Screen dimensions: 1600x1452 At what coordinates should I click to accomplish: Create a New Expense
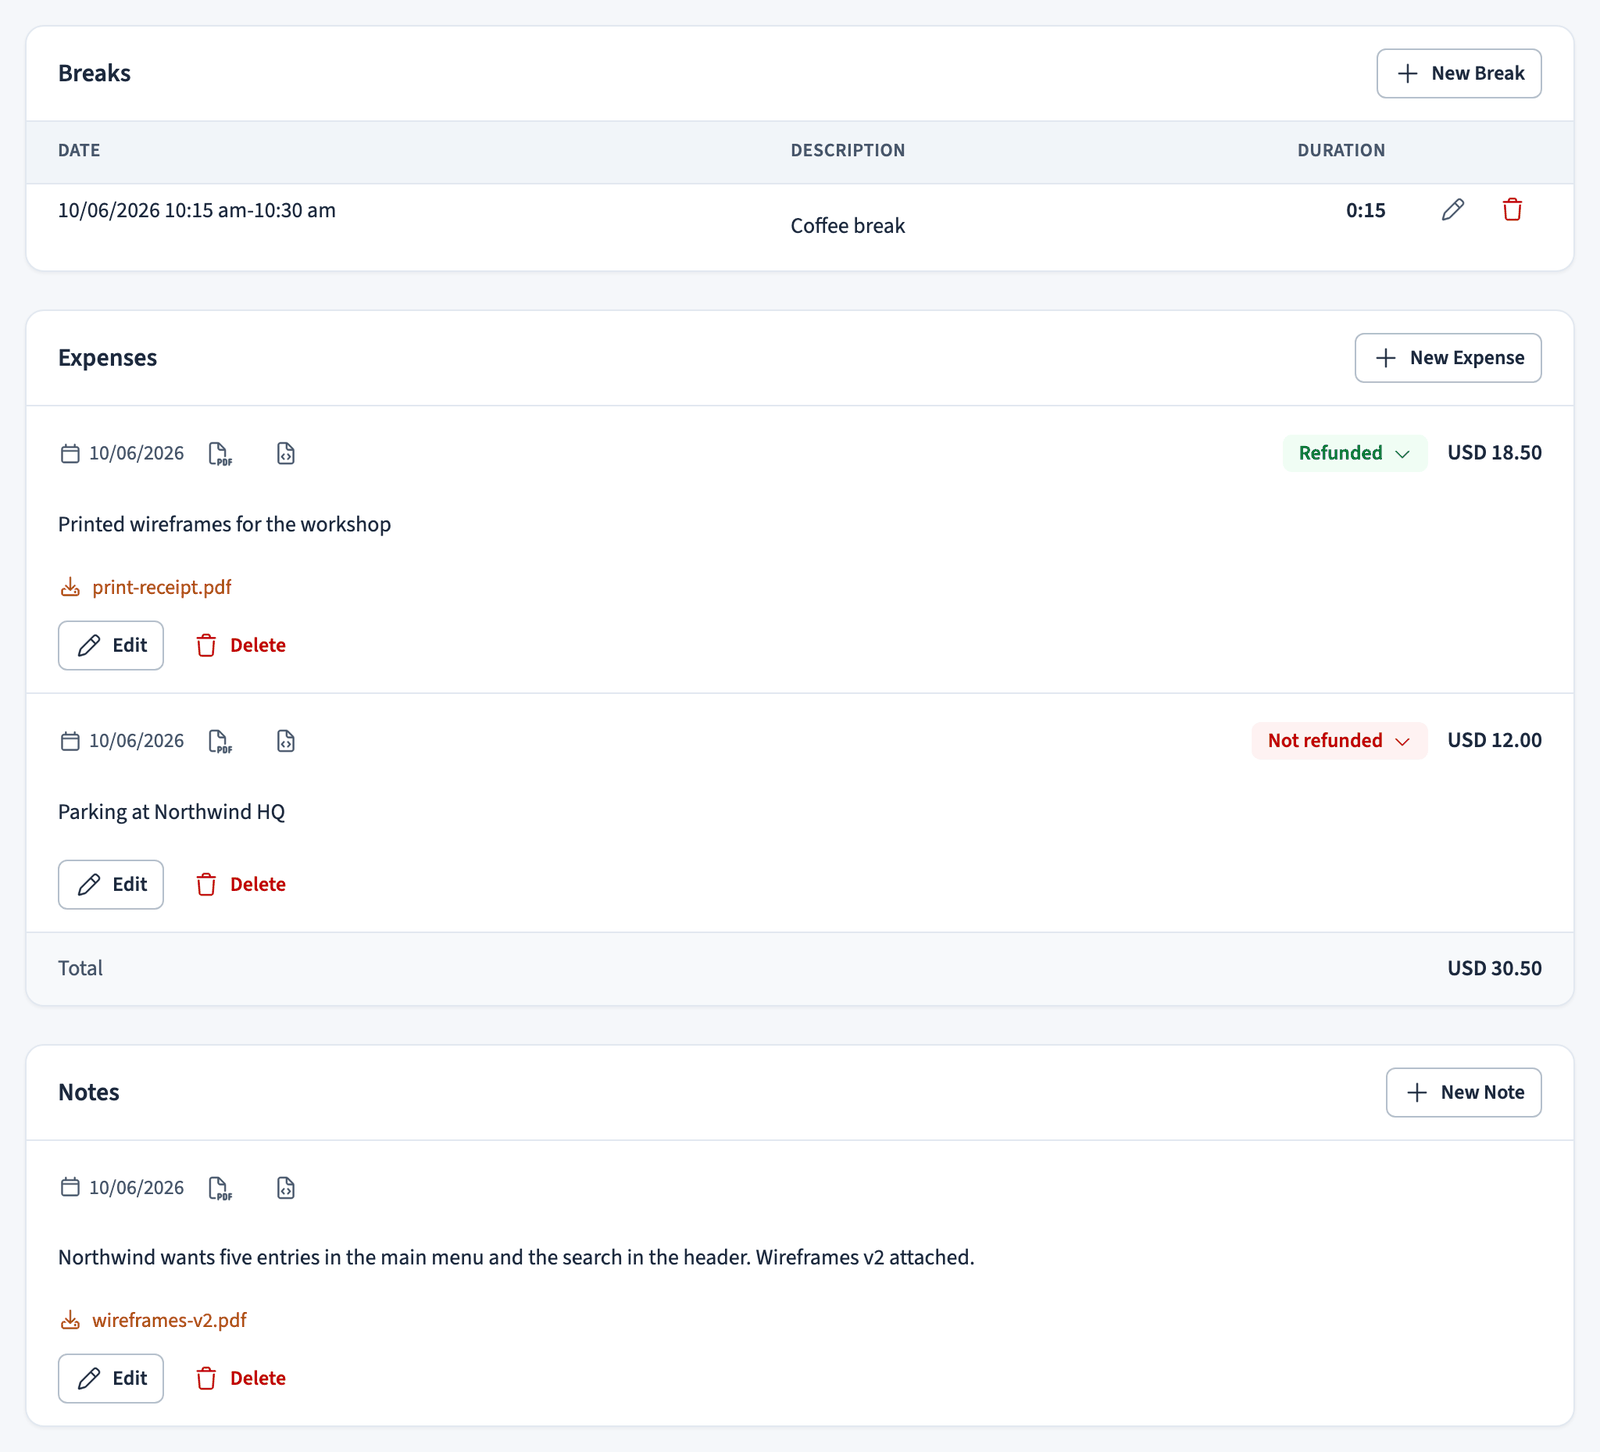(1448, 358)
